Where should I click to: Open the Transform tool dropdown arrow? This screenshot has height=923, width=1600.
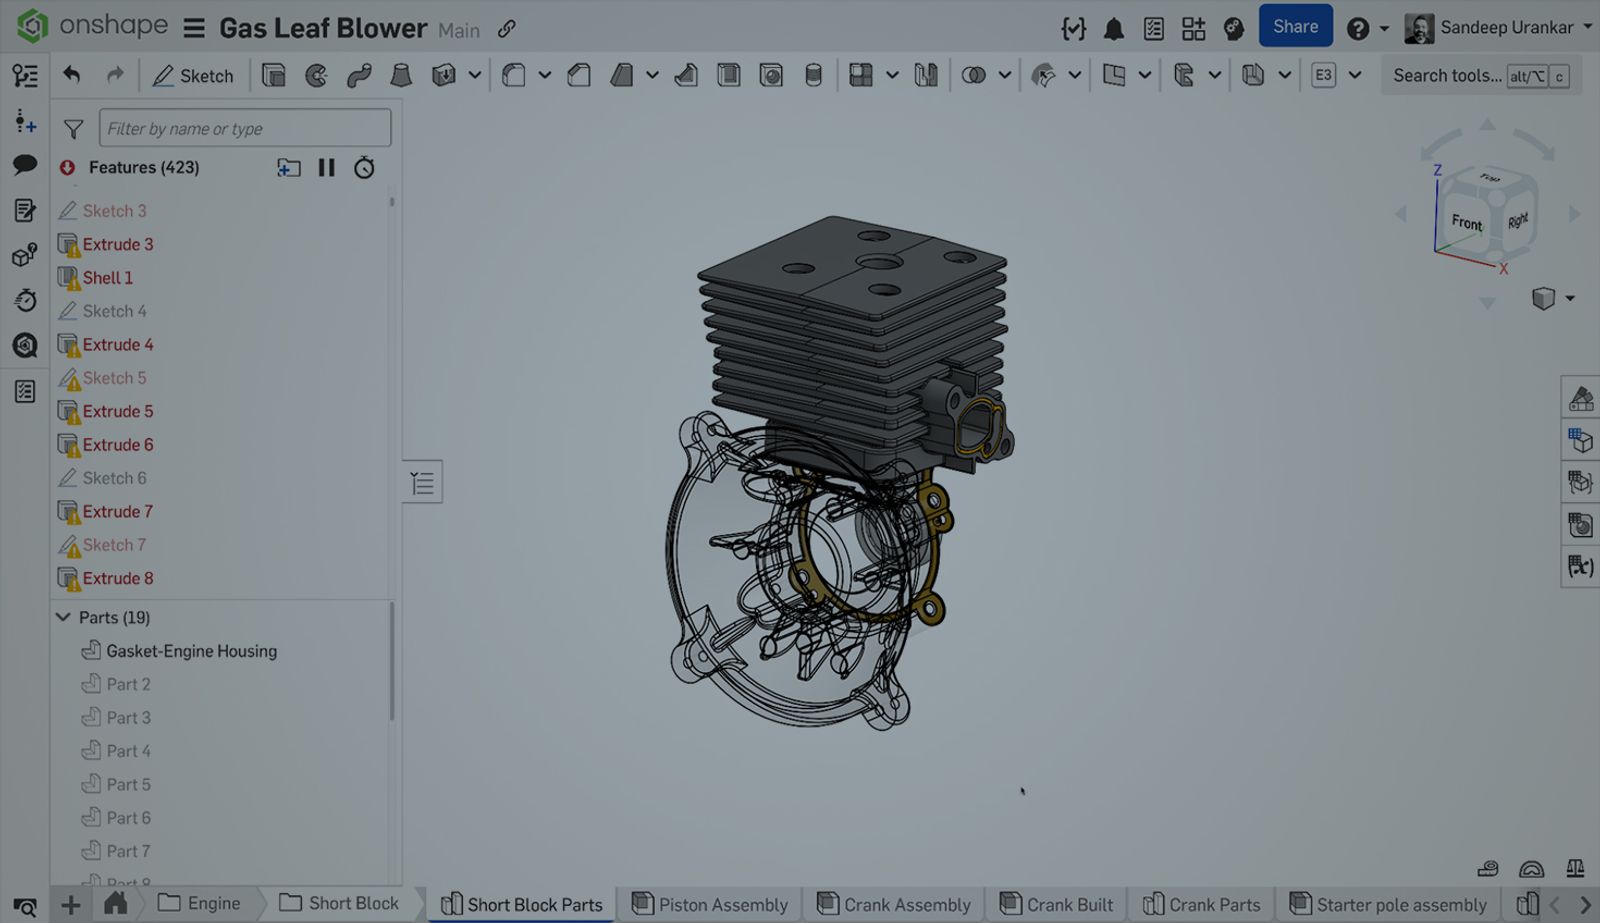coord(1075,75)
